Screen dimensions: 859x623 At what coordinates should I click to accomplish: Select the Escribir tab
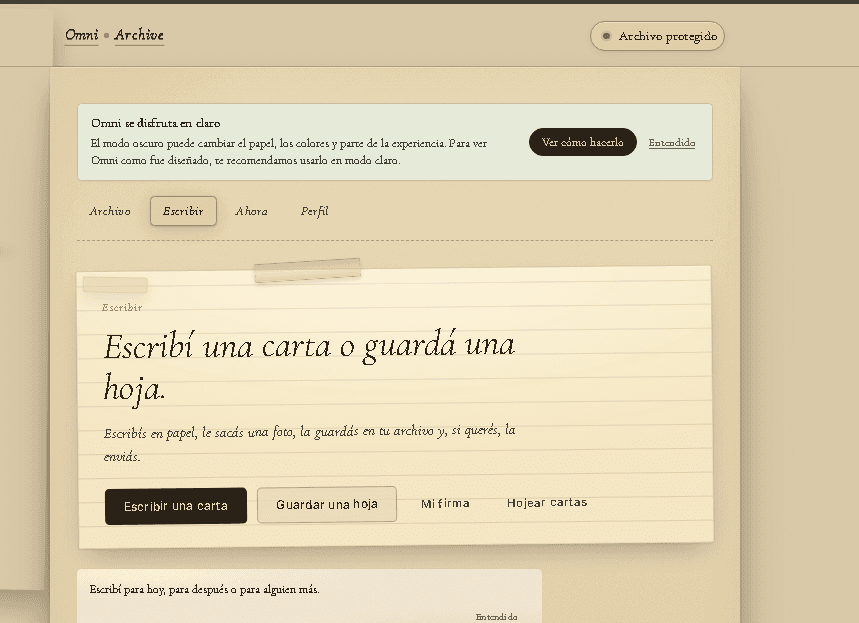tap(183, 211)
